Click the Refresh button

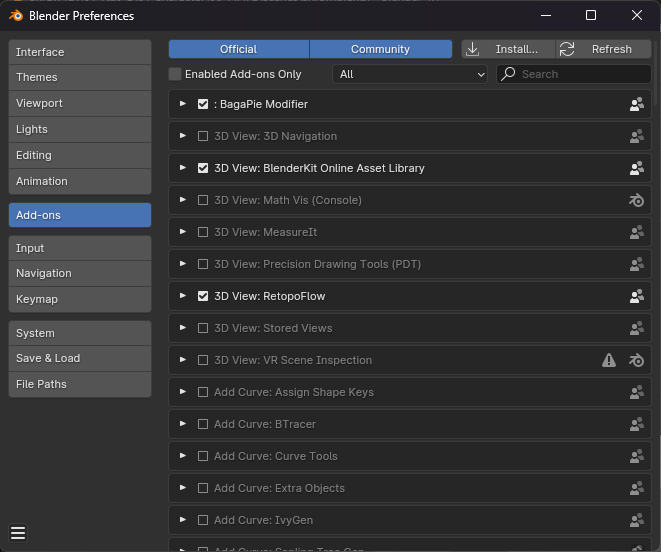pos(604,49)
